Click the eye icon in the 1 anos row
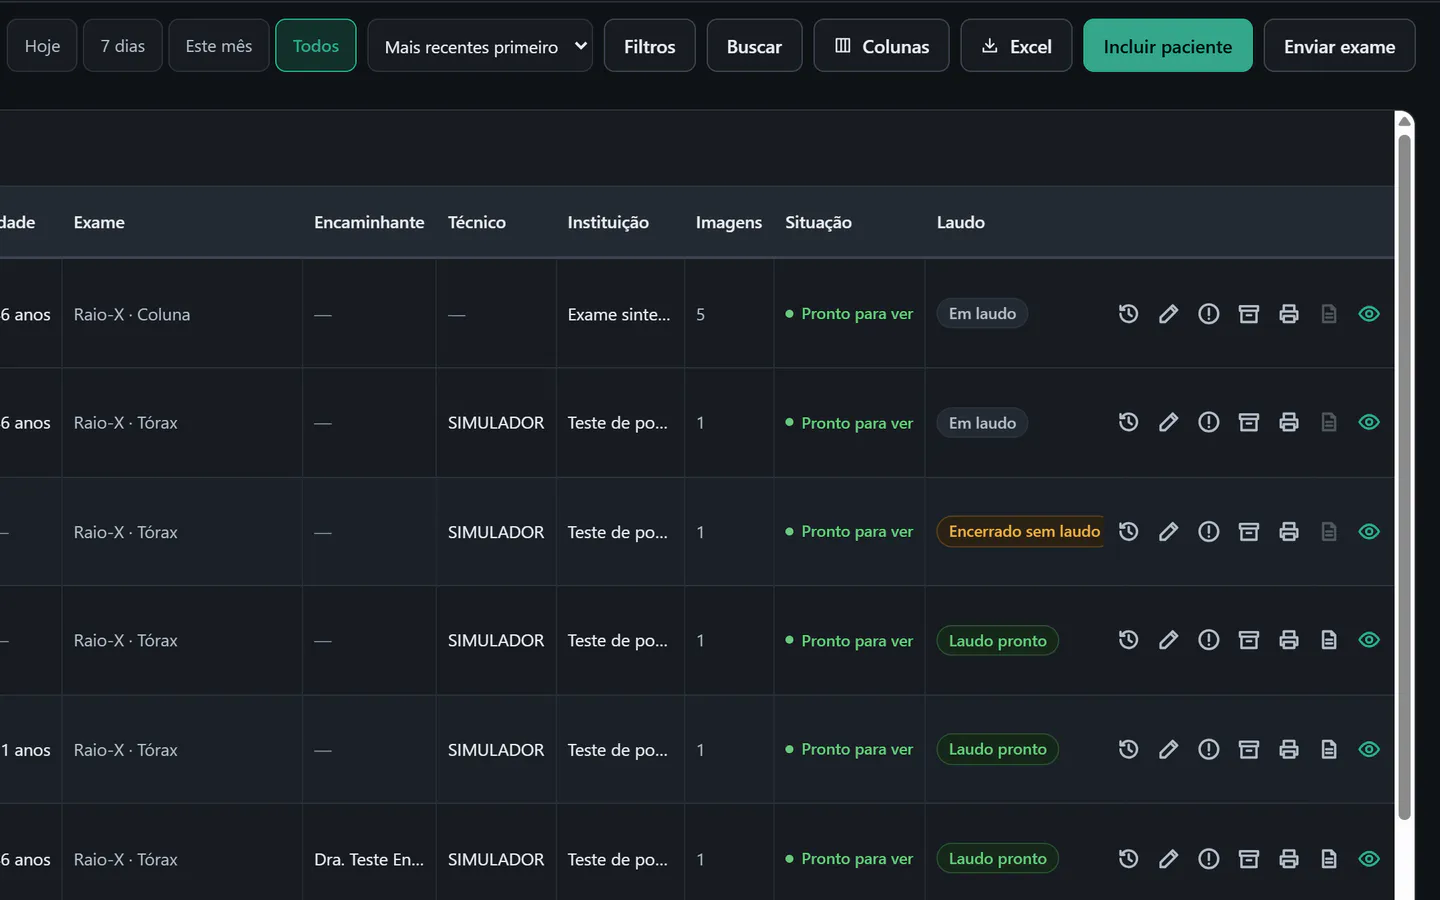The height and width of the screenshot is (900, 1440). tap(1369, 750)
